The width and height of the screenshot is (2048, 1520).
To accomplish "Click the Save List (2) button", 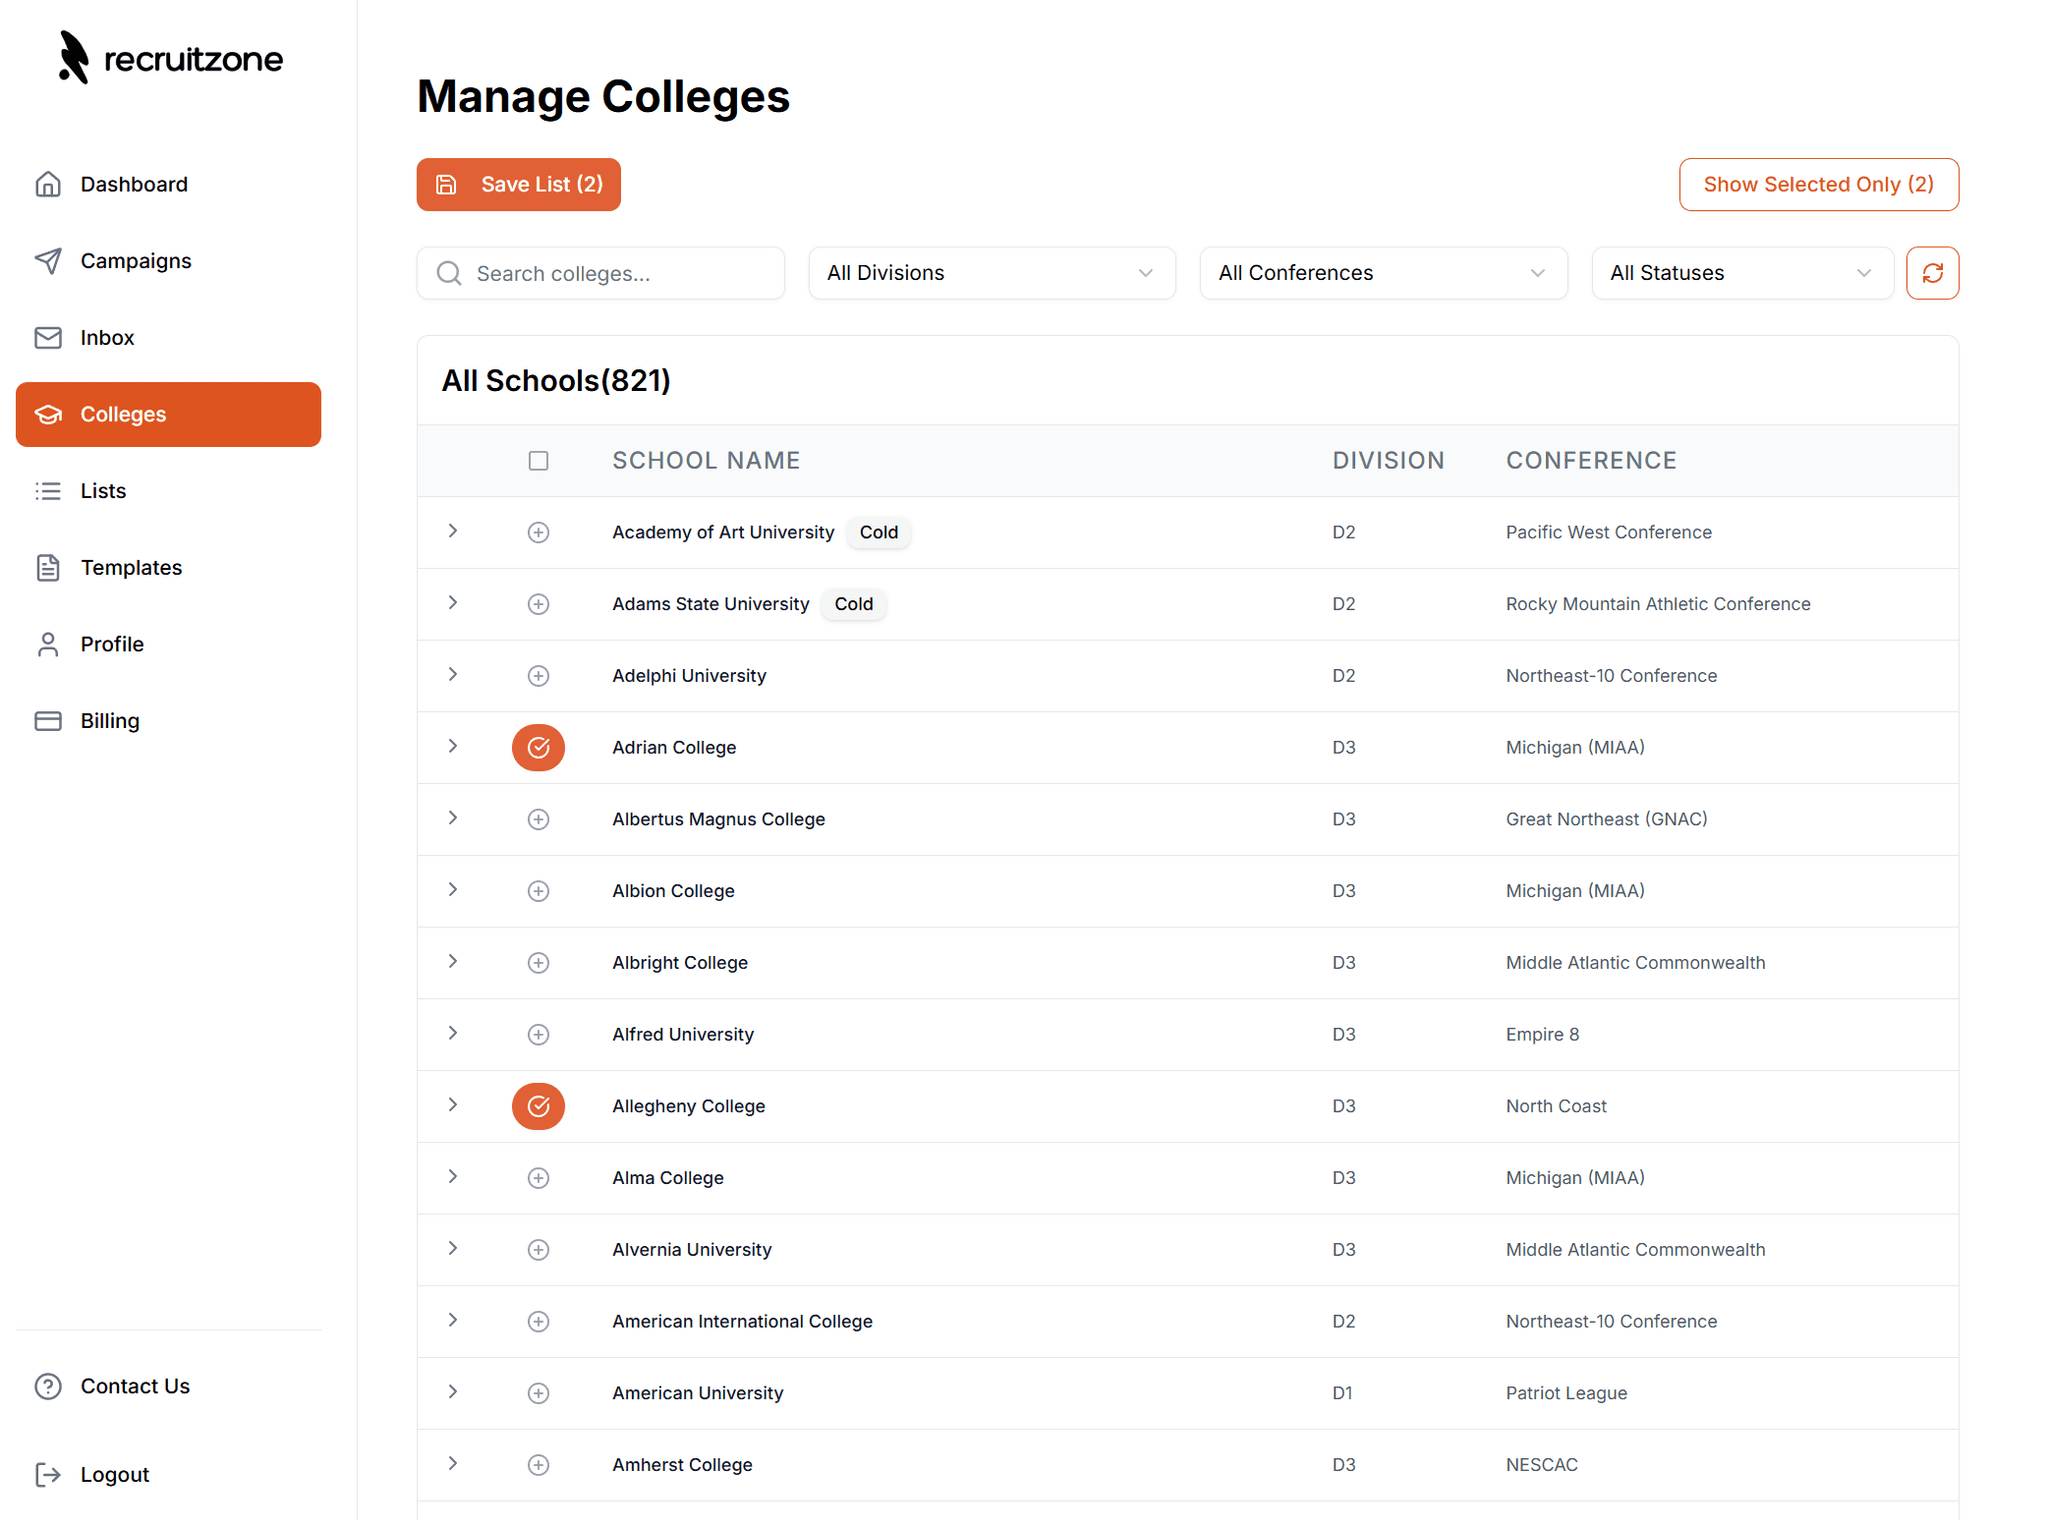I will tap(518, 185).
